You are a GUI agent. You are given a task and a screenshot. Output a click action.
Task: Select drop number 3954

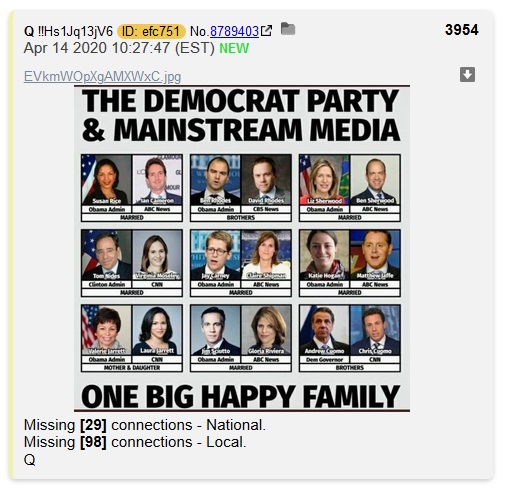tap(462, 30)
